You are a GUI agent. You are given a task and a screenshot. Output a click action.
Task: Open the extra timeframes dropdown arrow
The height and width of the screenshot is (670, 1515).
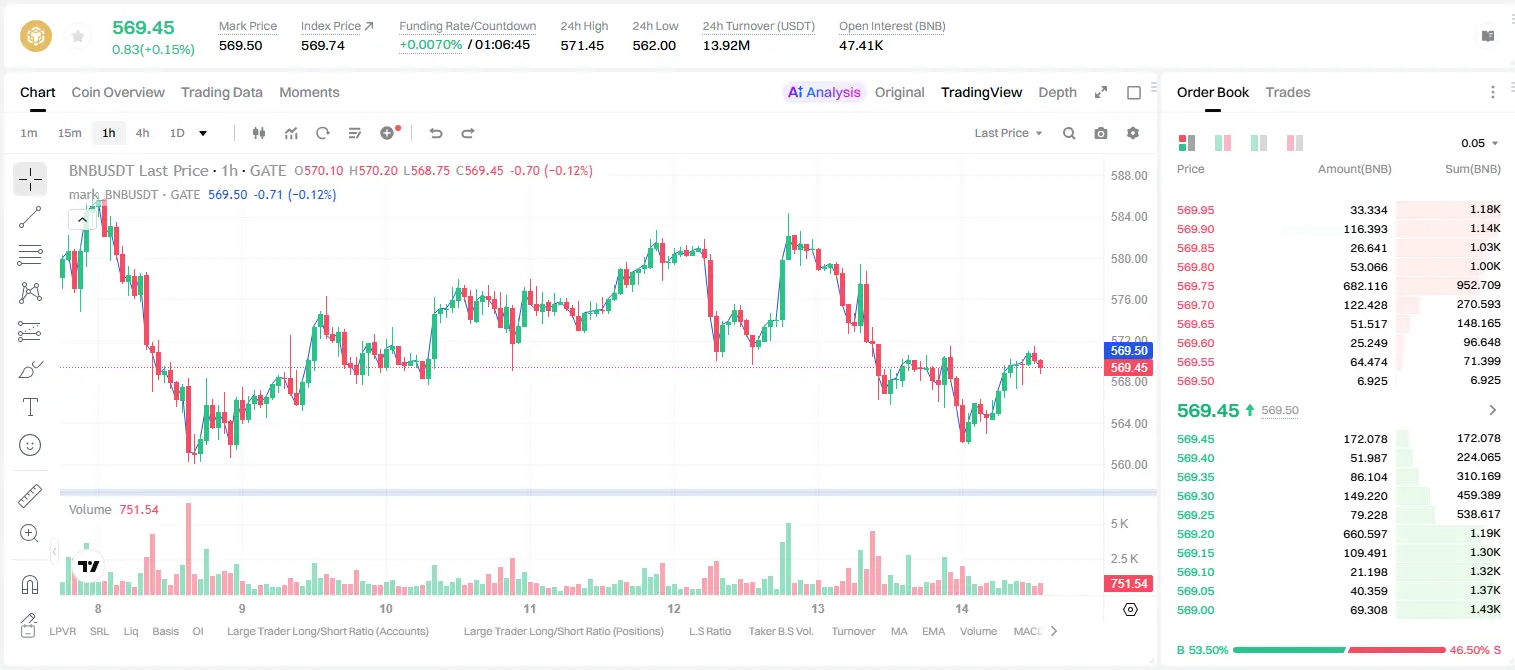click(203, 133)
